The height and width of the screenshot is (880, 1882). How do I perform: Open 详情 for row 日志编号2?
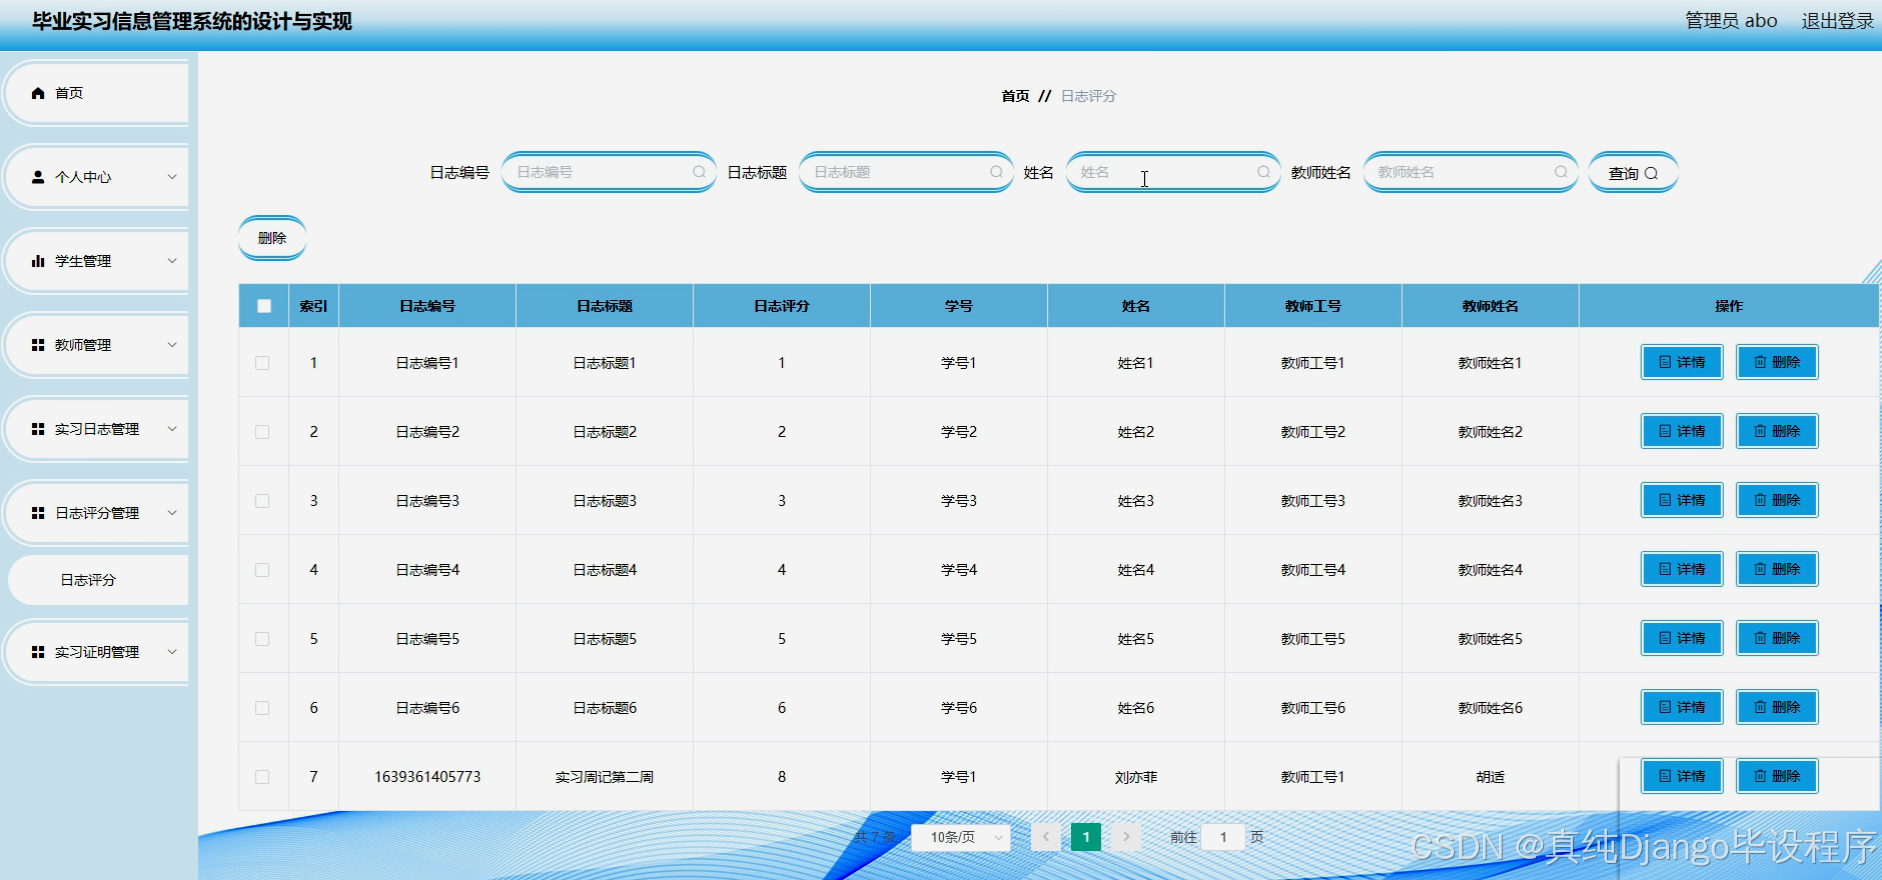pyautogui.click(x=1682, y=431)
